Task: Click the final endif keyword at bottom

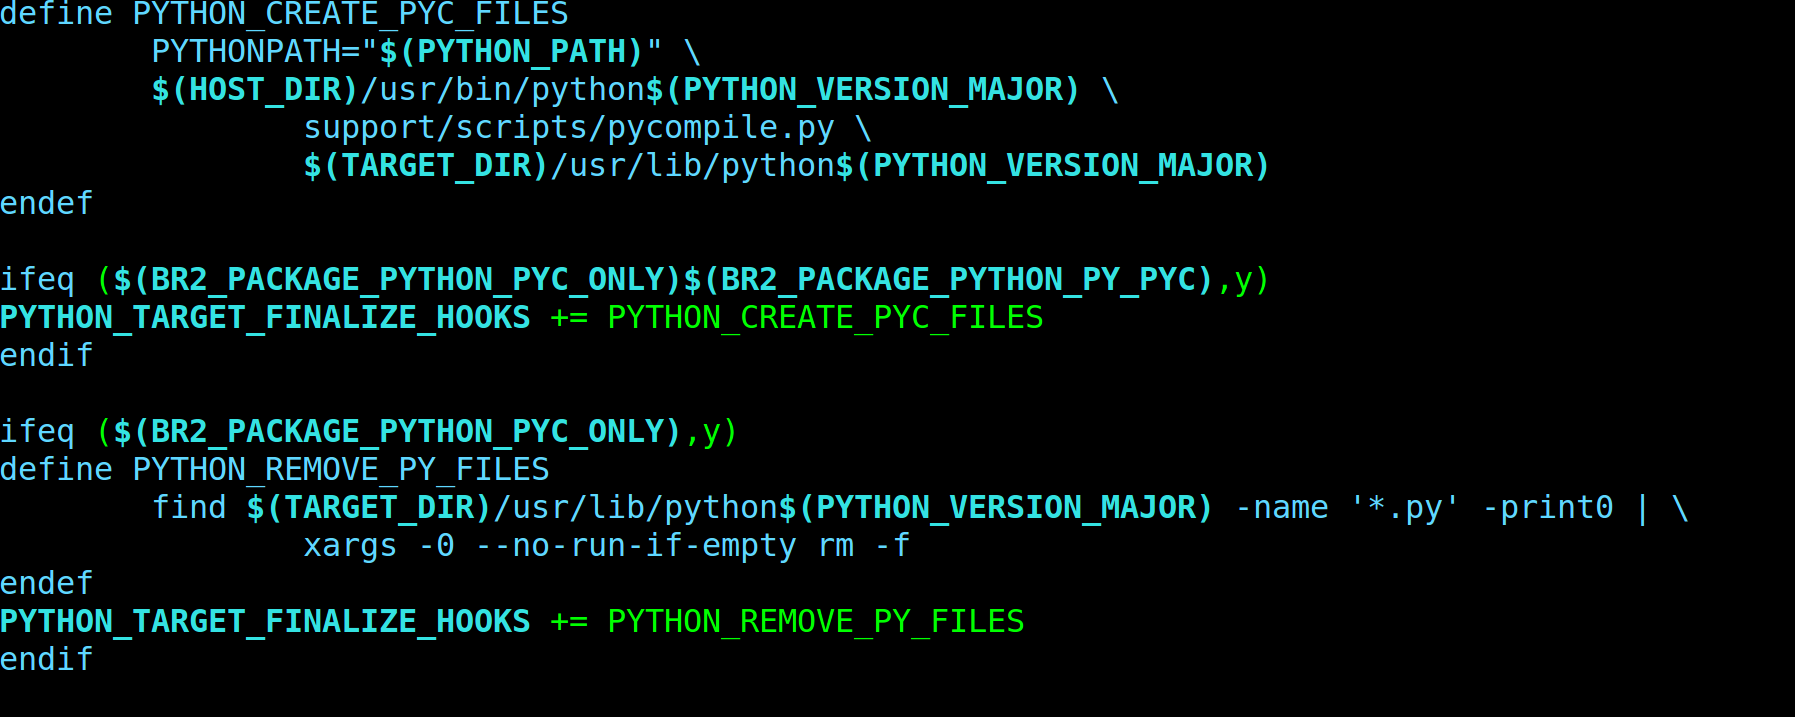Action: click(47, 660)
